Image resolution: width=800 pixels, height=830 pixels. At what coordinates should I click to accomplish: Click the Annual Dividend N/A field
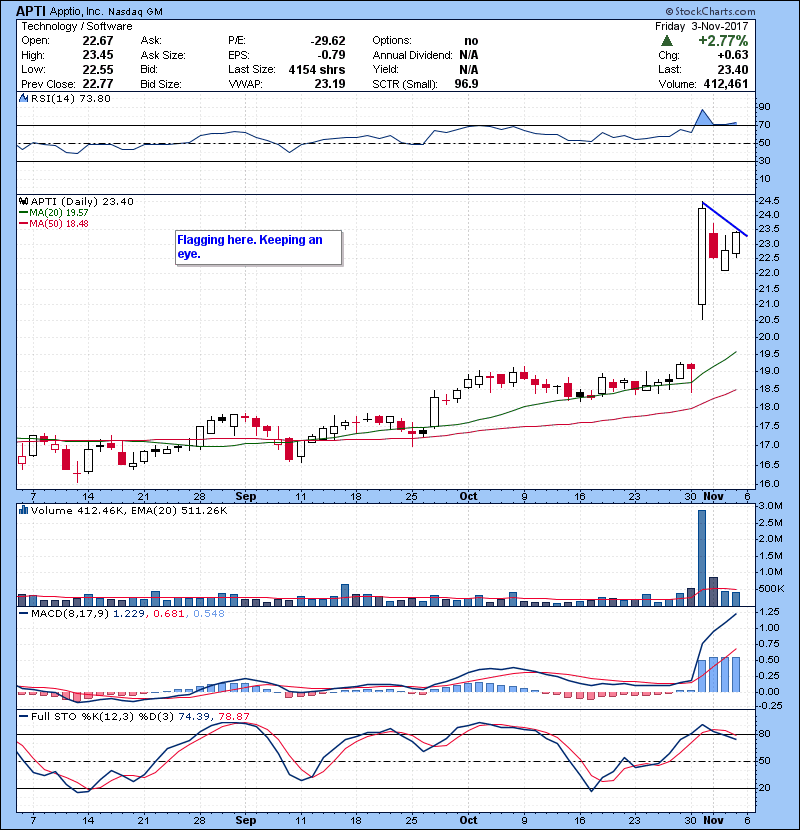[425, 55]
